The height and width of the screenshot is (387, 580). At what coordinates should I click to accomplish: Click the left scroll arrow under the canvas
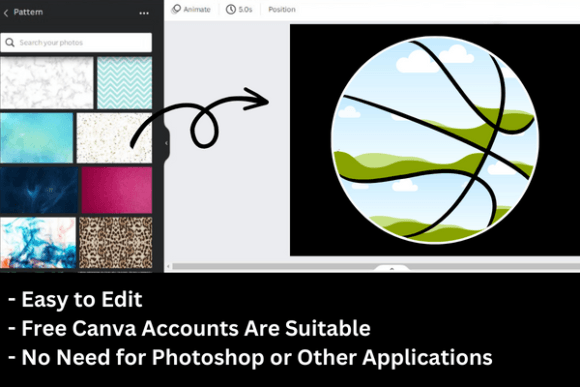click(168, 266)
